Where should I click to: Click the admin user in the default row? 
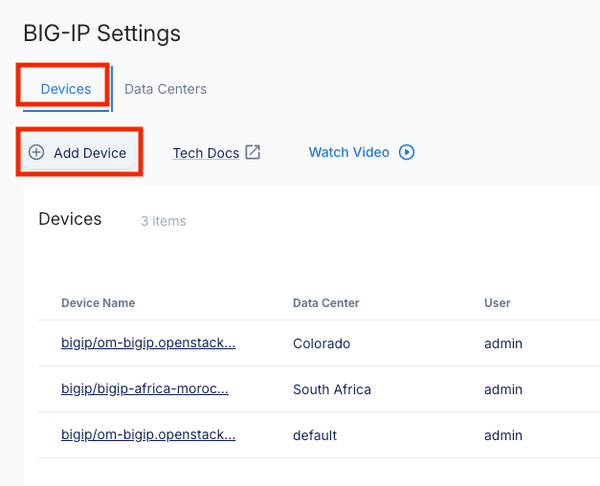pyautogui.click(x=503, y=436)
